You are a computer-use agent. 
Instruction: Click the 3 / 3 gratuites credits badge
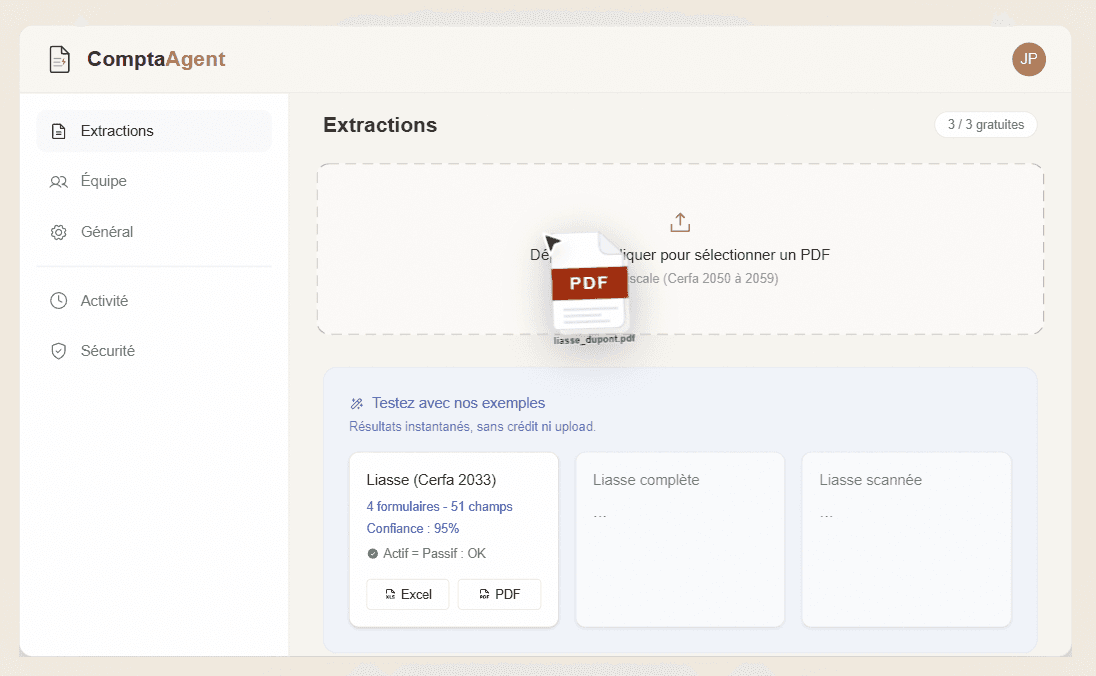985,124
